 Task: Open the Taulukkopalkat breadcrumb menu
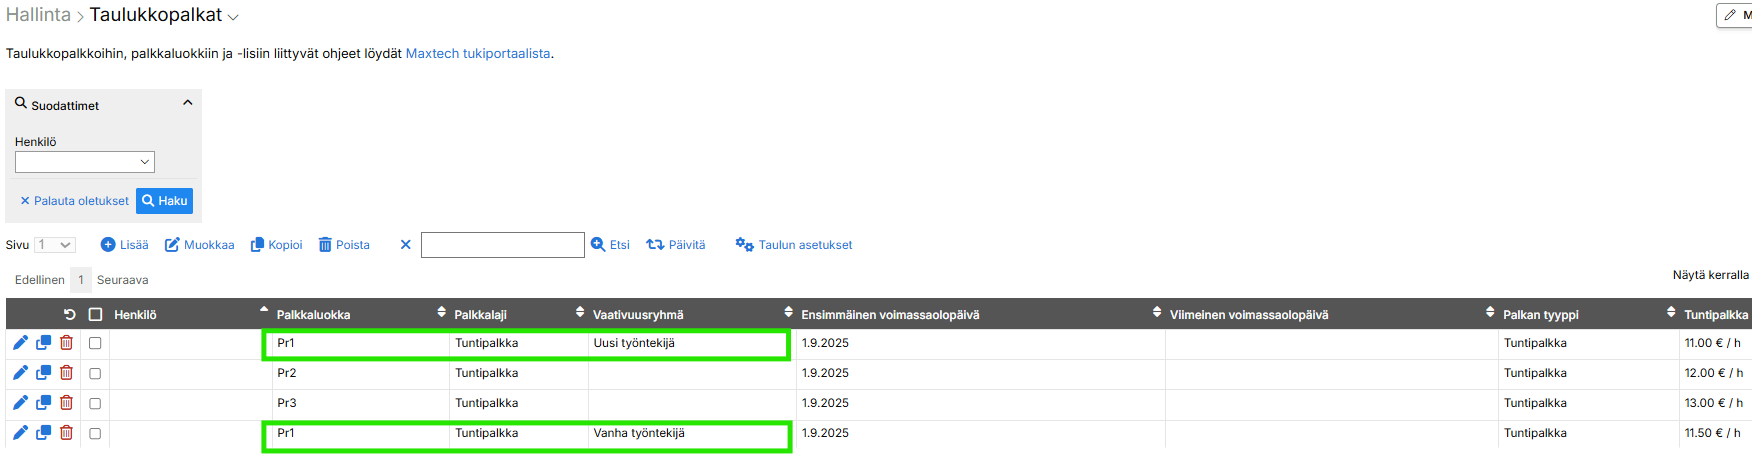pyautogui.click(x=233, y=17)
